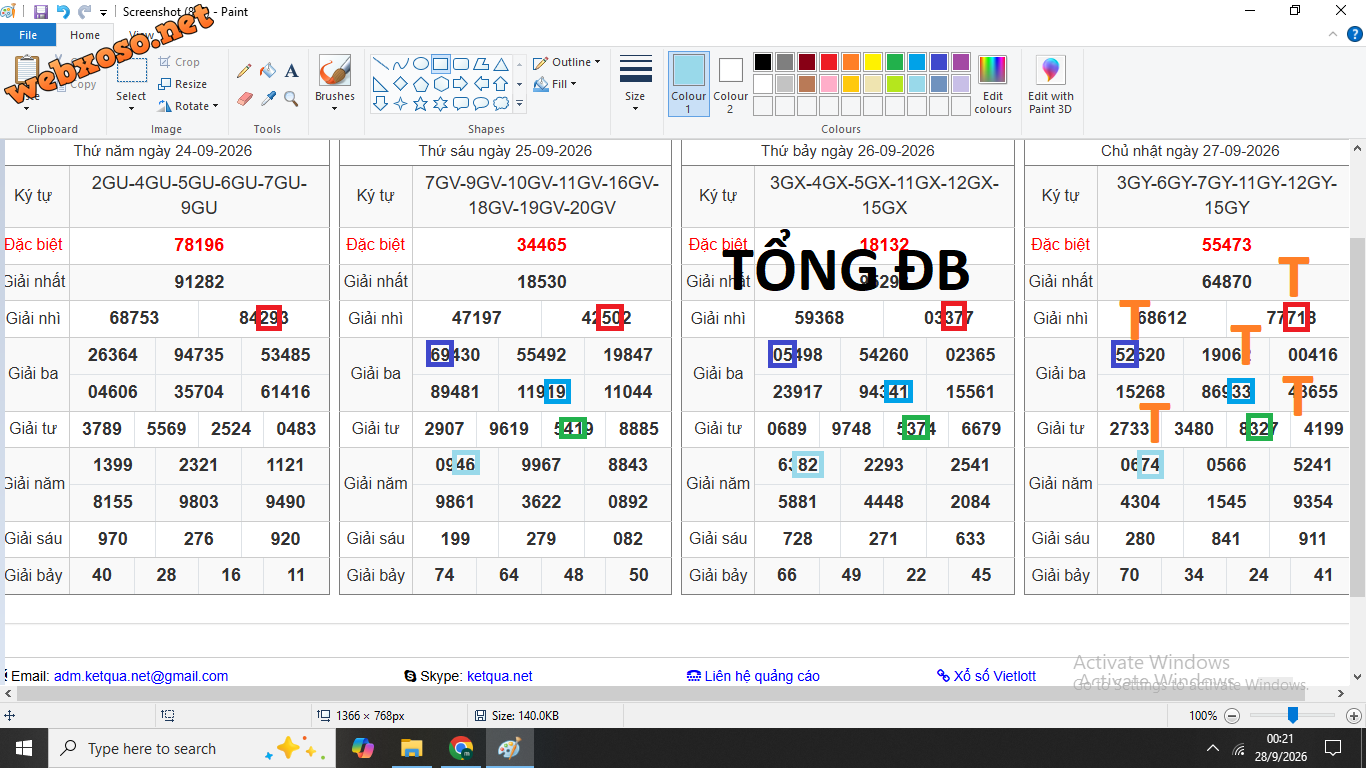The width and height of the screenshot is (1366, 768).
Task: Pick the yellow colour swatch
Action: click(x=873, y=62)
